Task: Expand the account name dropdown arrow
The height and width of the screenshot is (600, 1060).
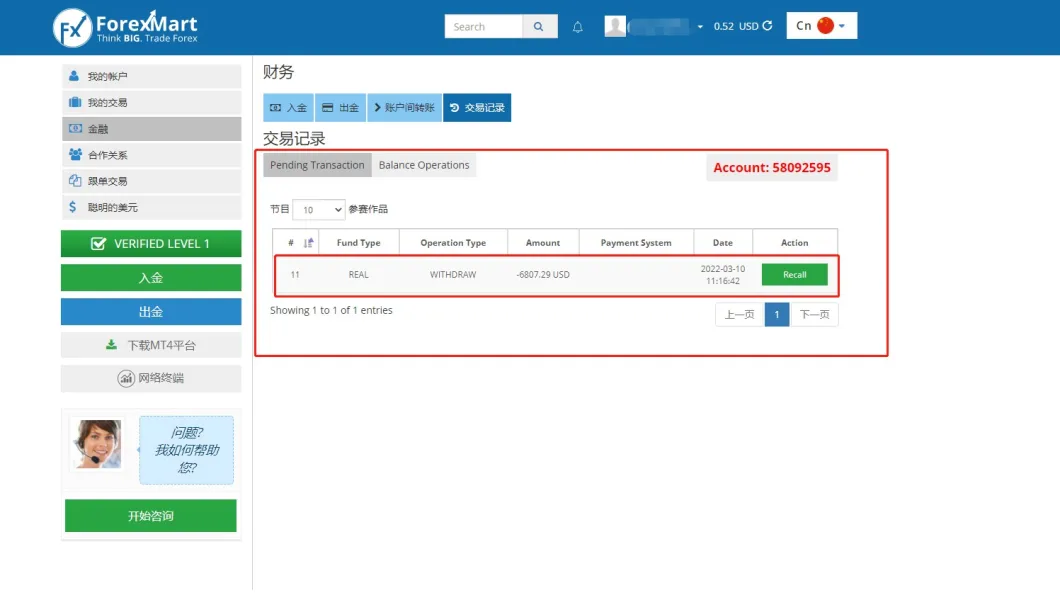Action: (700, 27)
